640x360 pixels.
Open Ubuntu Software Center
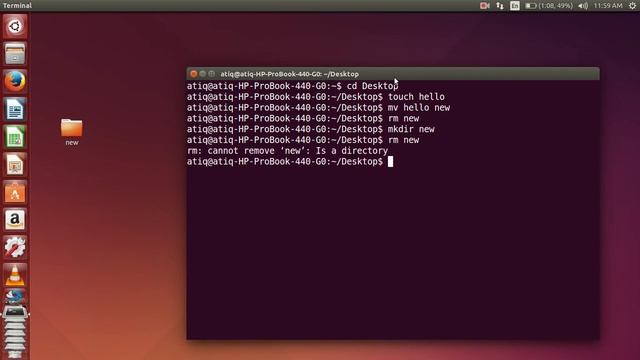click(15, 192)
